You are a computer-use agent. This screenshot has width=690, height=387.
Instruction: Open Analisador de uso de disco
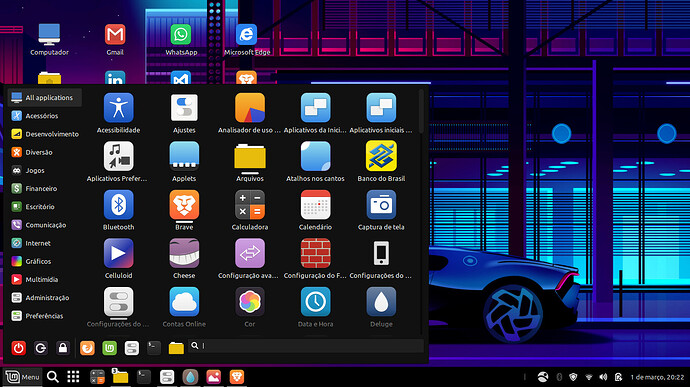[x=250, y=113]
